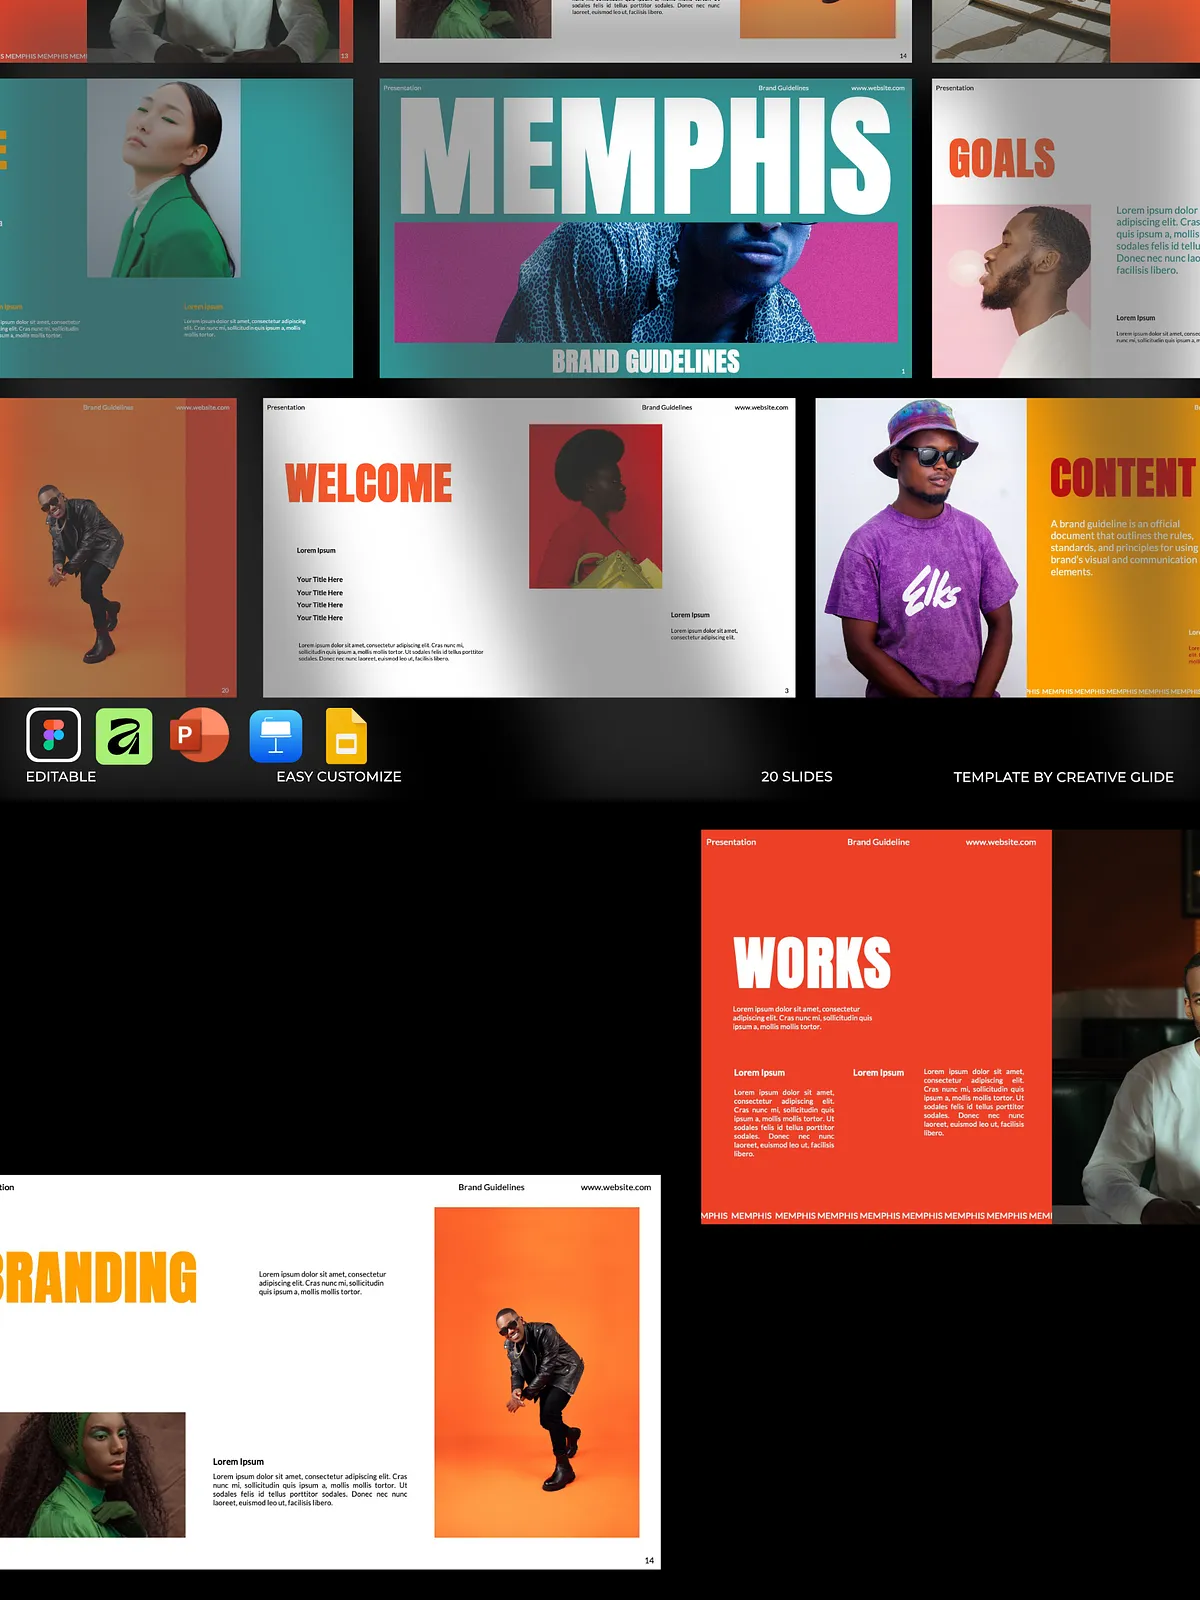Click the teal slide with green blazer woman

tap(176, 228)
